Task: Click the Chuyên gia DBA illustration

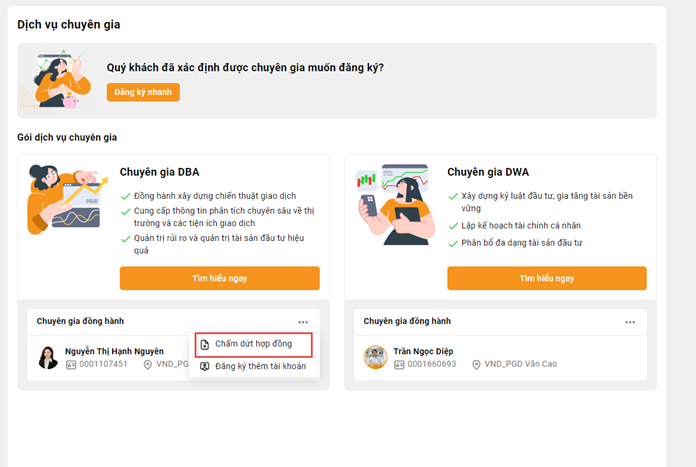Action: (x=67, y=199)
